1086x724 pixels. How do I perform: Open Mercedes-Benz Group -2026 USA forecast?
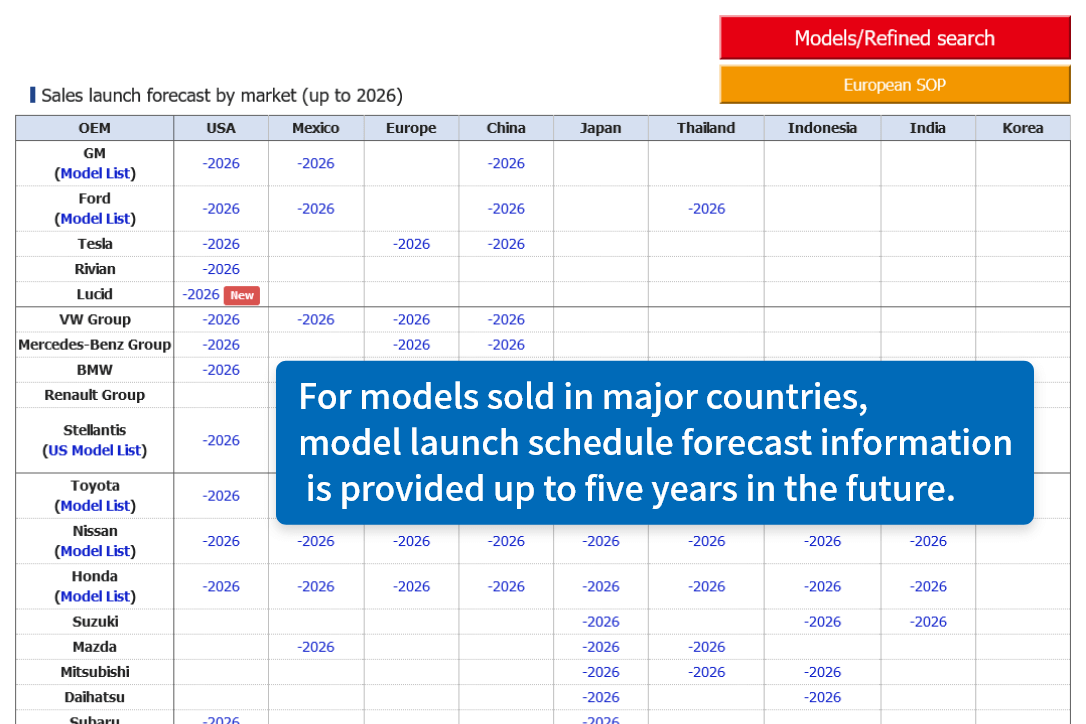[x=221, y=344]
